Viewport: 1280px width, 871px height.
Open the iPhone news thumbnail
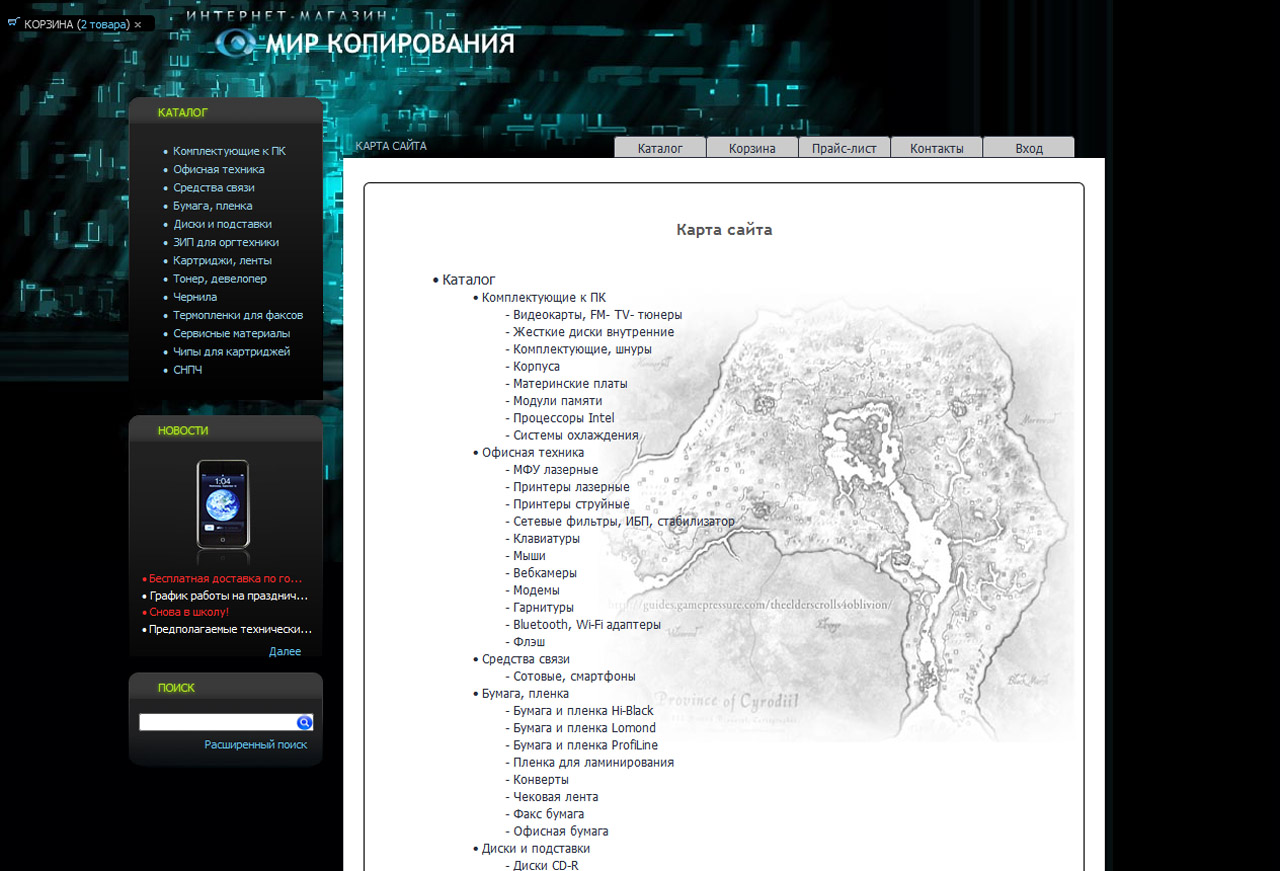coord(223,505)
